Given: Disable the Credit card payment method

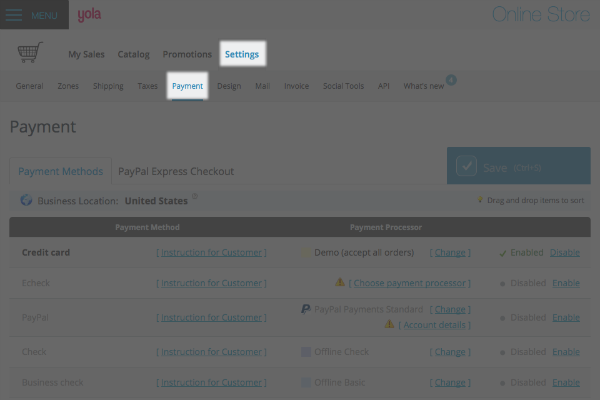Looking at the screenshot, I should click(565, 253).
